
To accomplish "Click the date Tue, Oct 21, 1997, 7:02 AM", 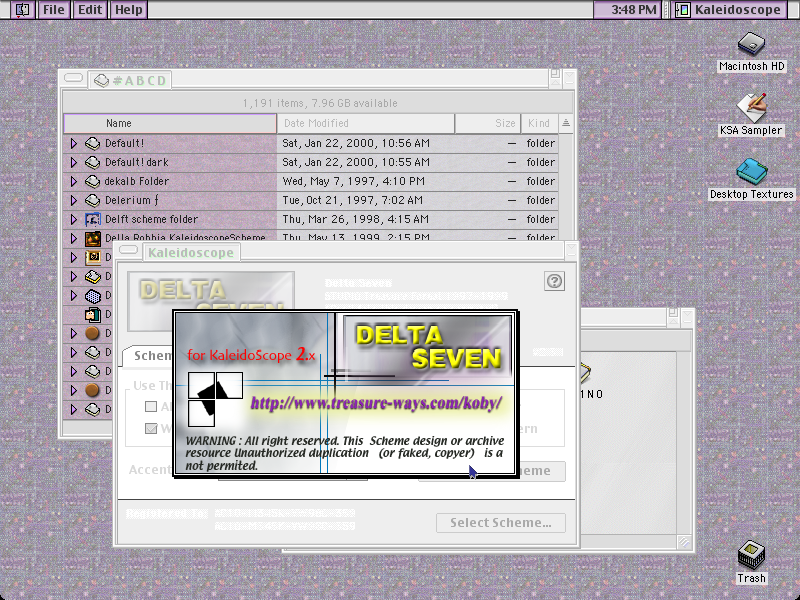I will point(353,200).
